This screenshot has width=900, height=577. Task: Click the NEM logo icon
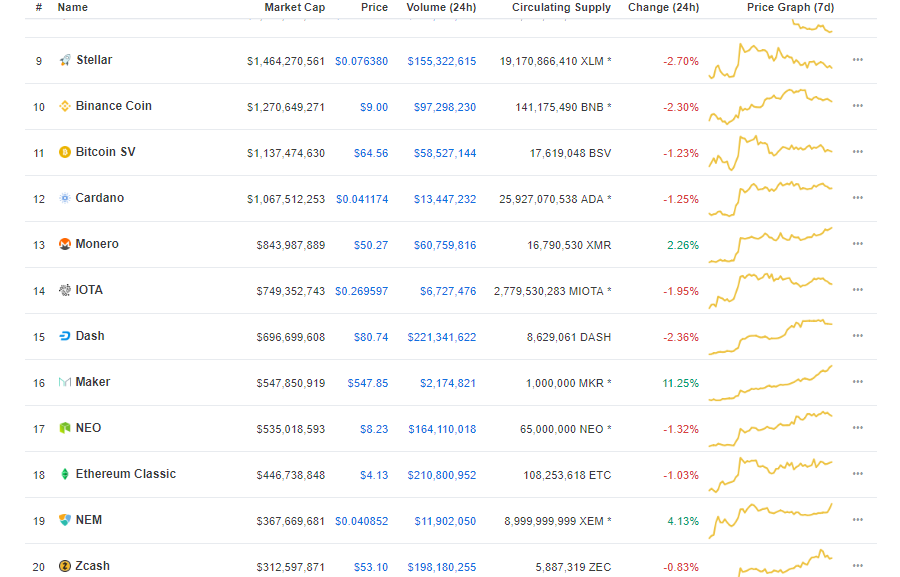[65, 520]
